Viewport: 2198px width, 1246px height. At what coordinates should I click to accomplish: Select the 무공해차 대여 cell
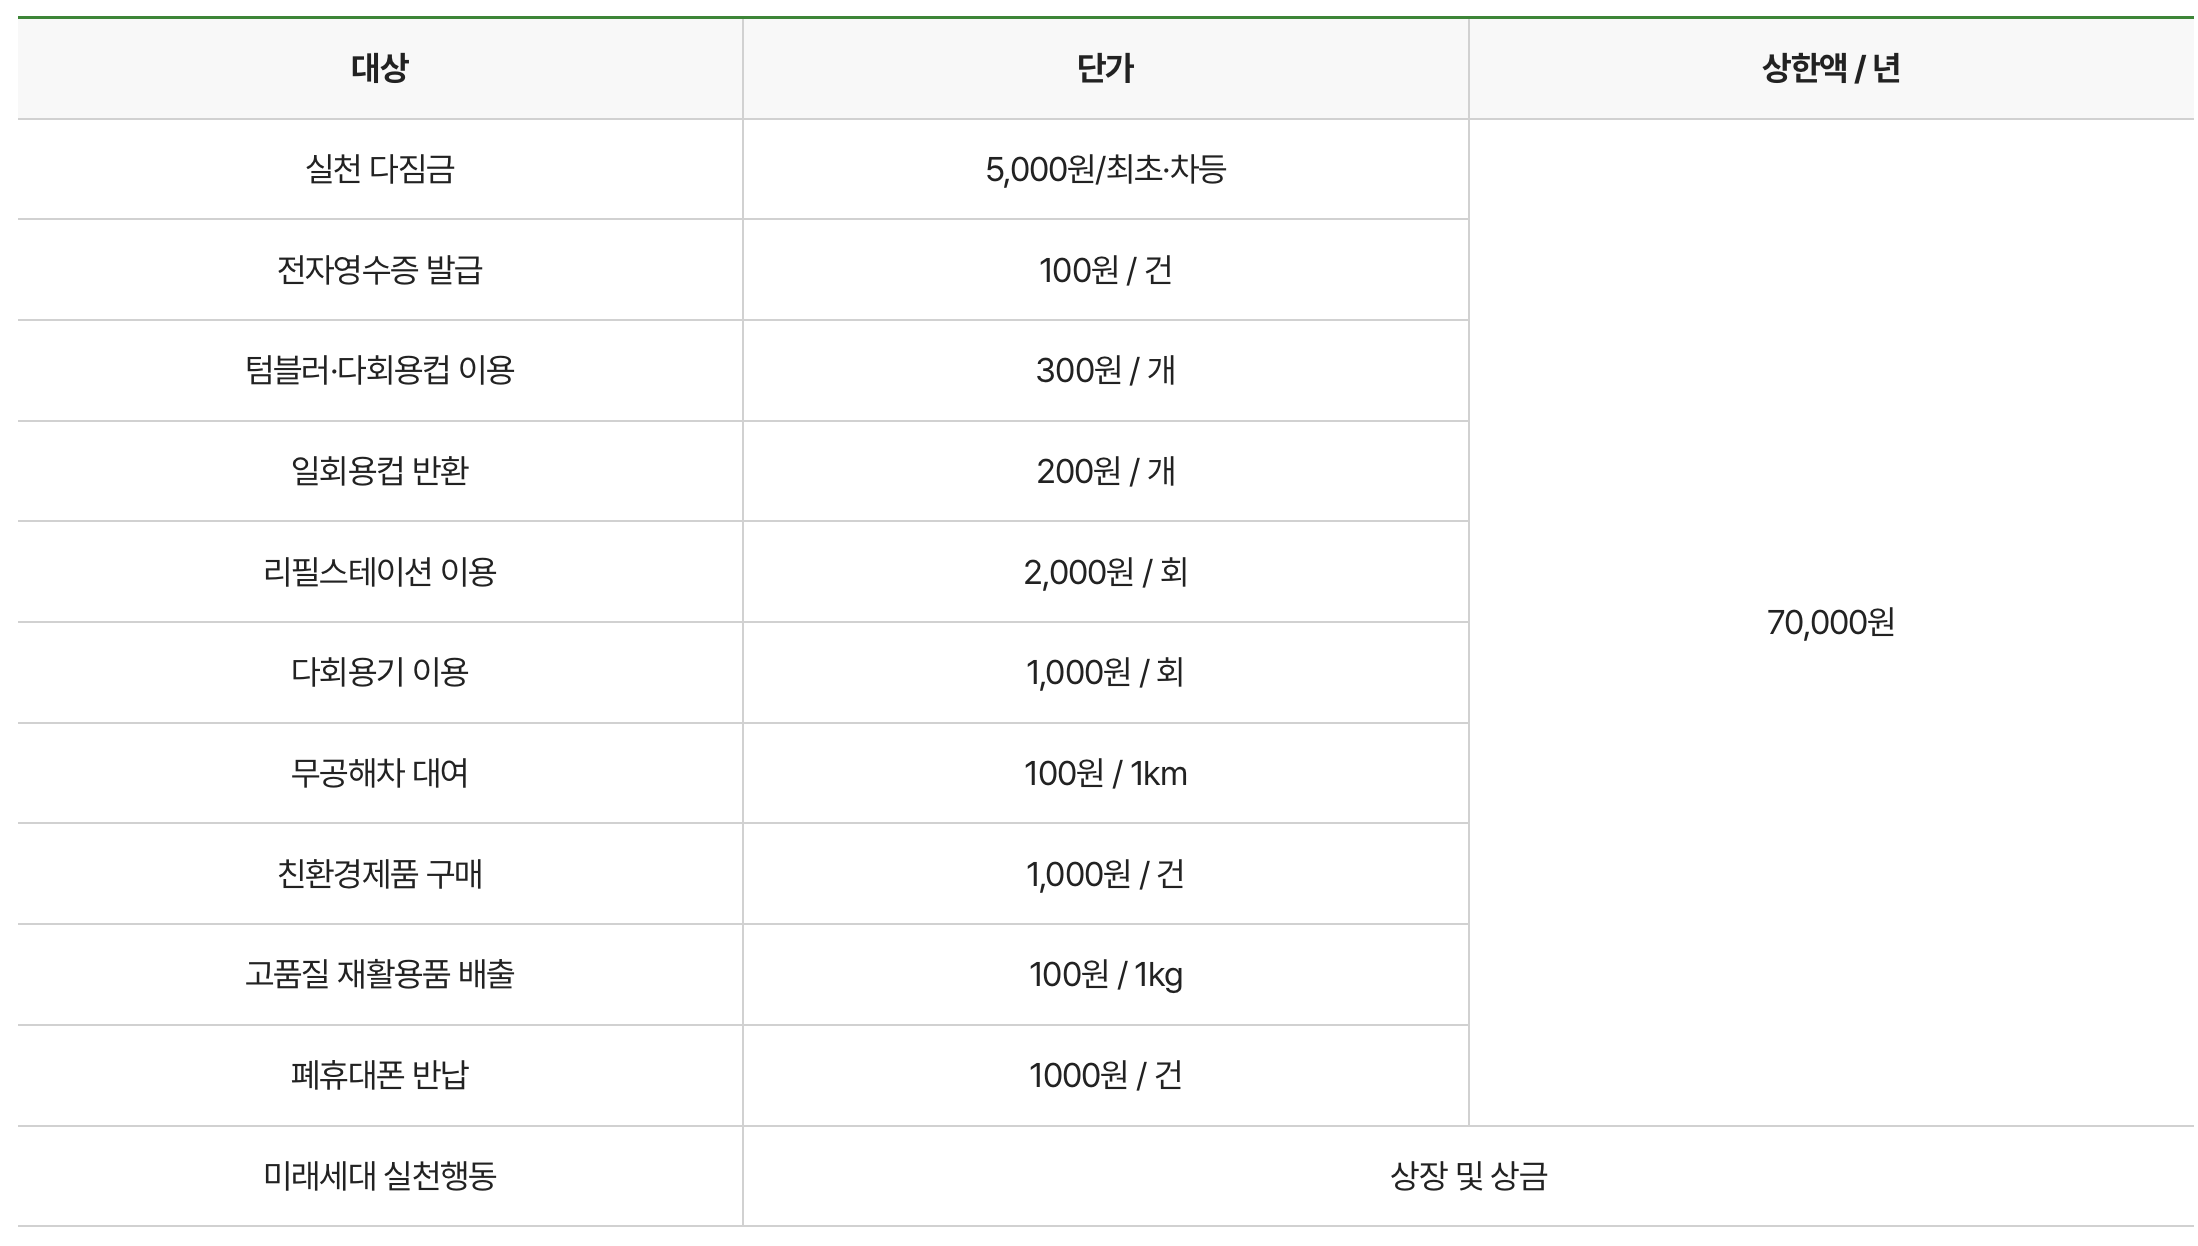[380, 773]
